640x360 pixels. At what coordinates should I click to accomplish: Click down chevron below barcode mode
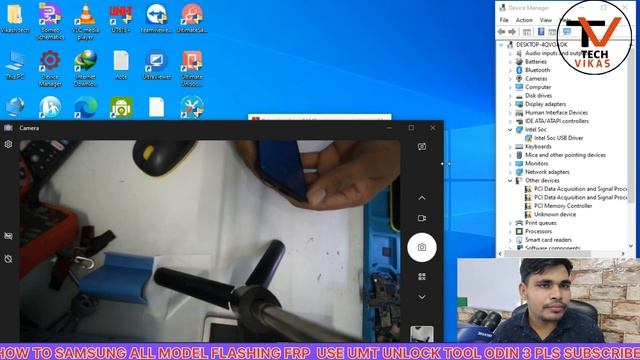(x=422, y=297)
